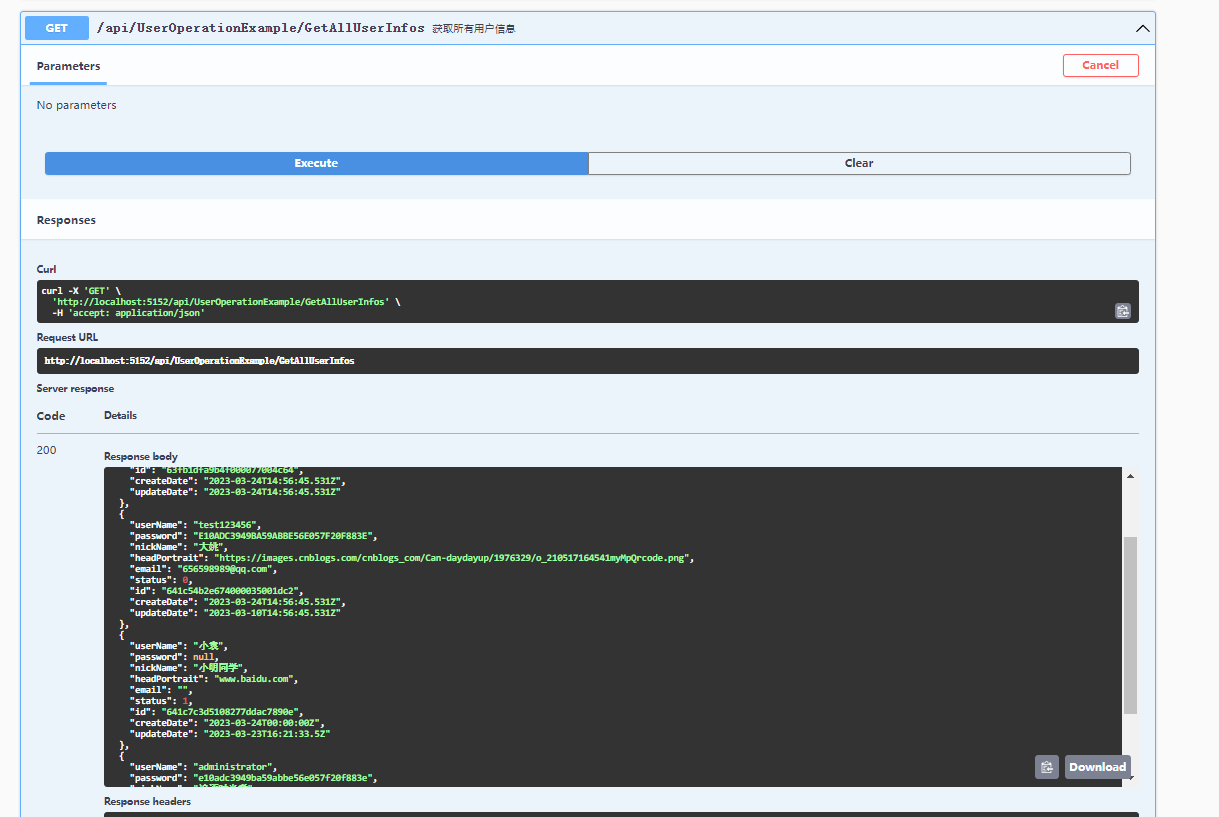Collapse the GetAllUserInfos endpoint panel

point(1142,28)
